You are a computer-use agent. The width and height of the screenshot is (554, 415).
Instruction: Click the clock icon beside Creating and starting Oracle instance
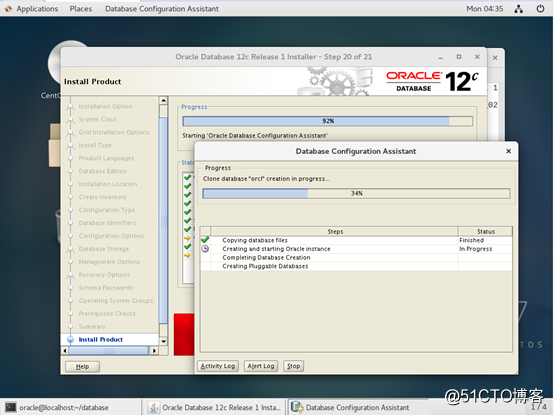[x=205, y=249]
